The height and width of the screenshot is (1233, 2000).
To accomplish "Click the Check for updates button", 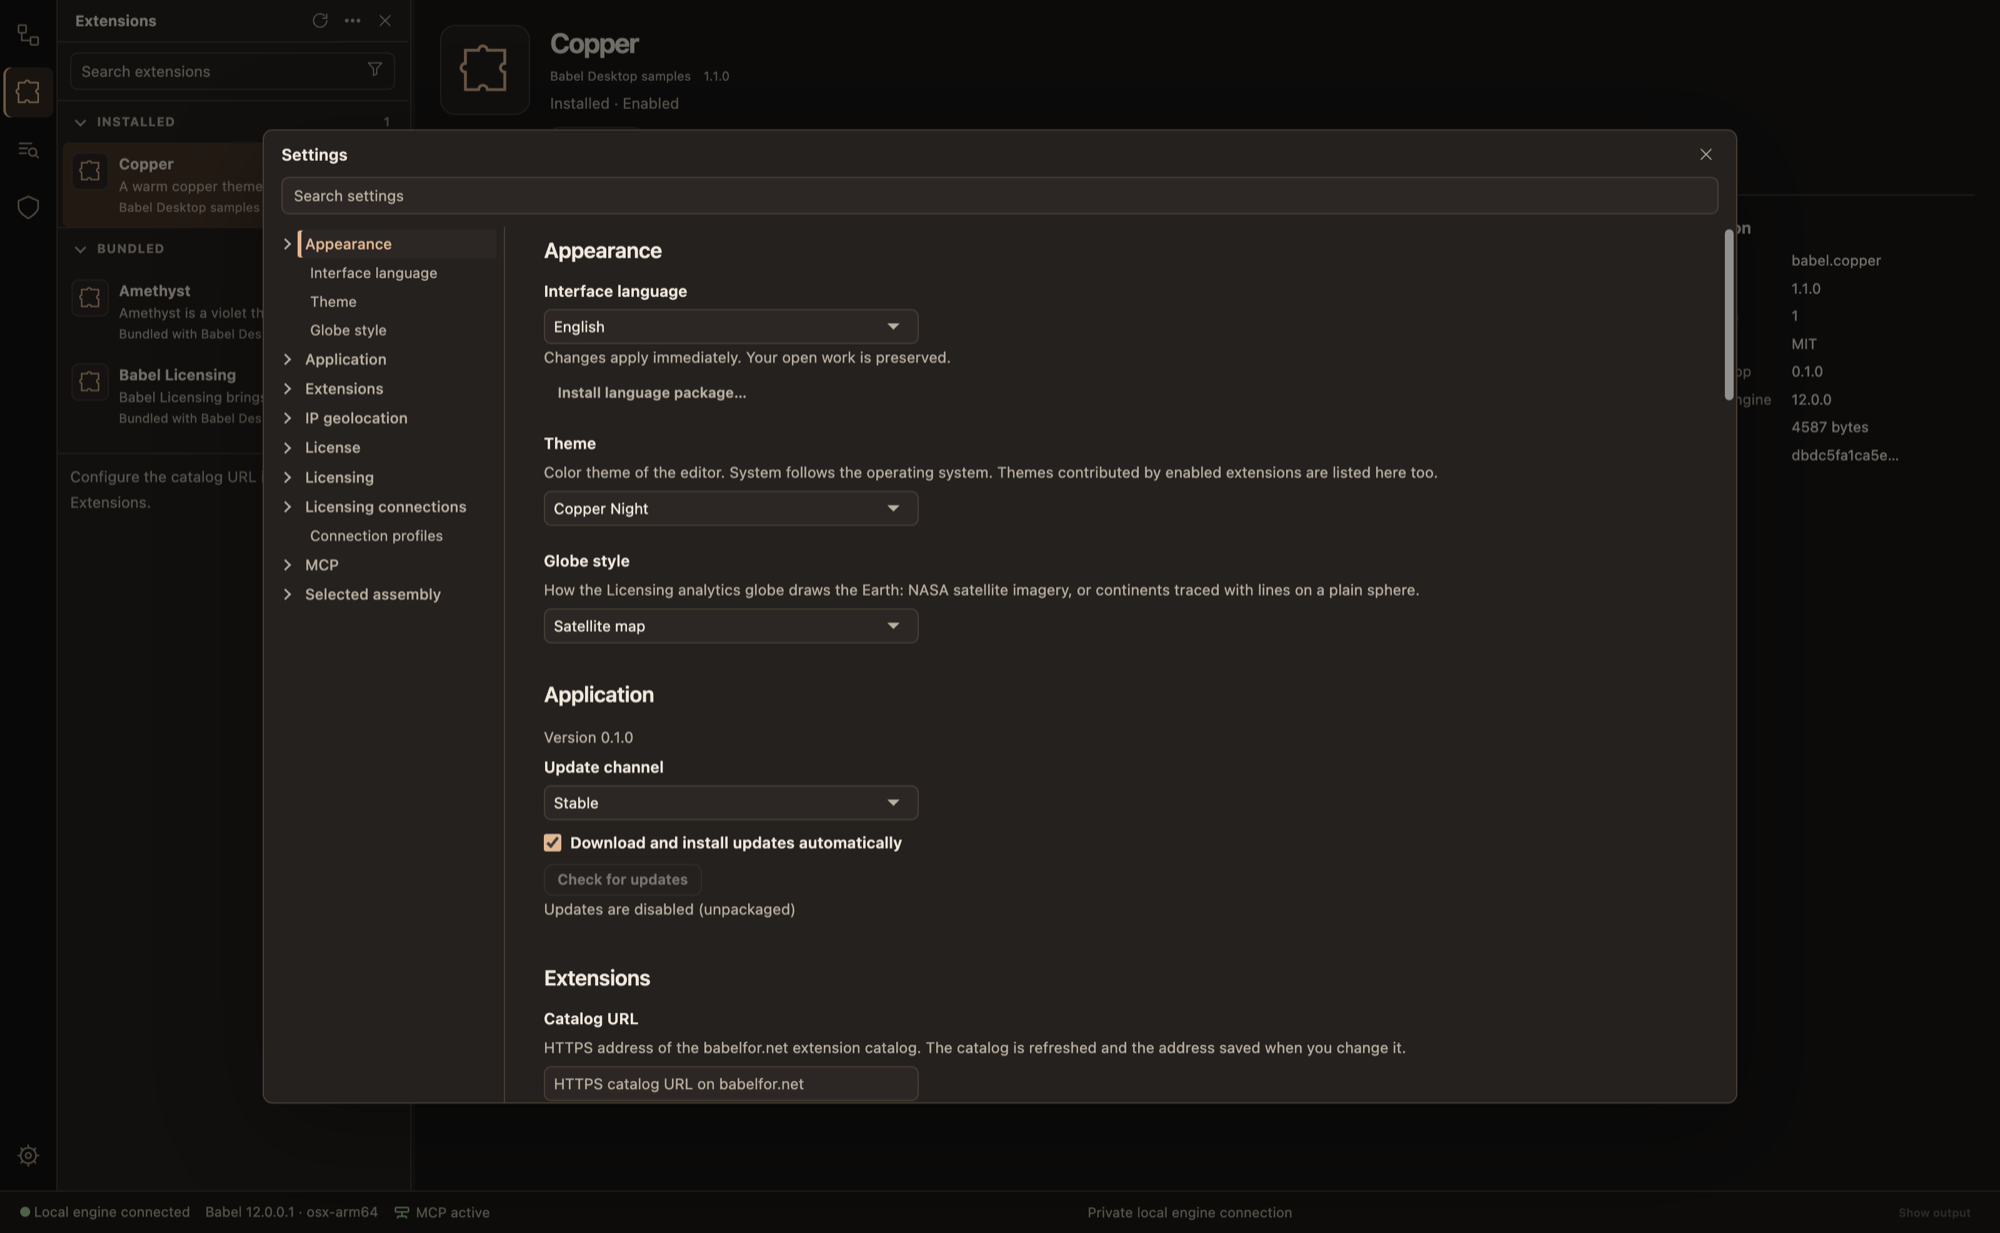I will (622, 880).
